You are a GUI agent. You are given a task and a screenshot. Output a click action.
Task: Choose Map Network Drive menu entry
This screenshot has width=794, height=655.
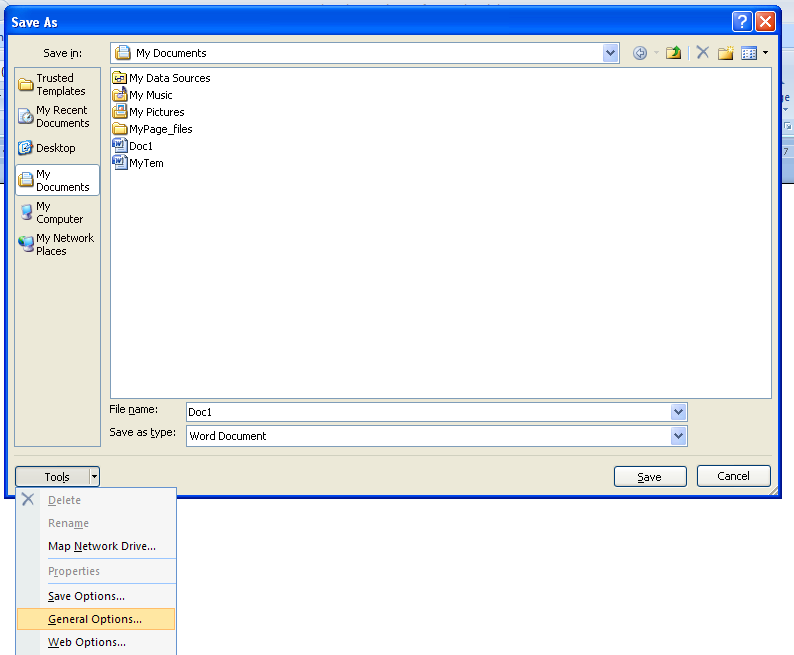click(96, 546)
